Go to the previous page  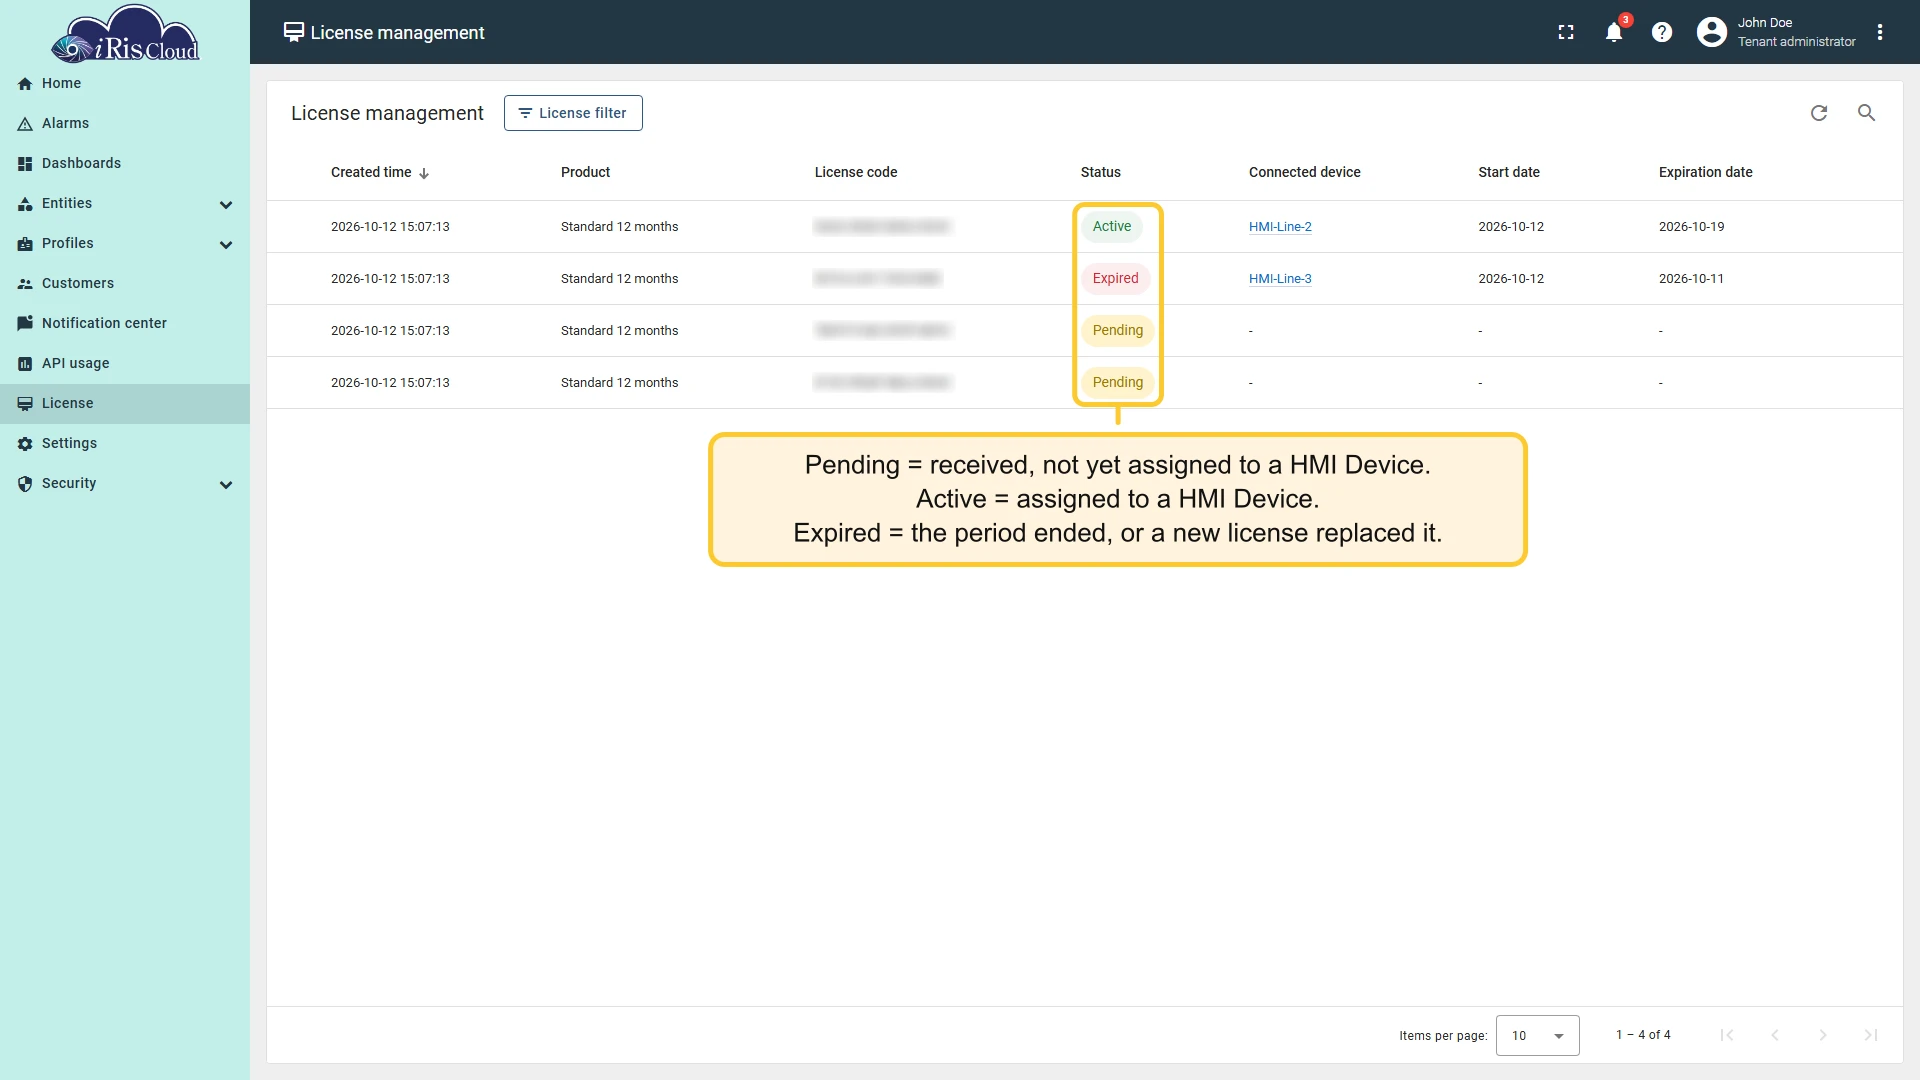(x=1775, y=1035)
